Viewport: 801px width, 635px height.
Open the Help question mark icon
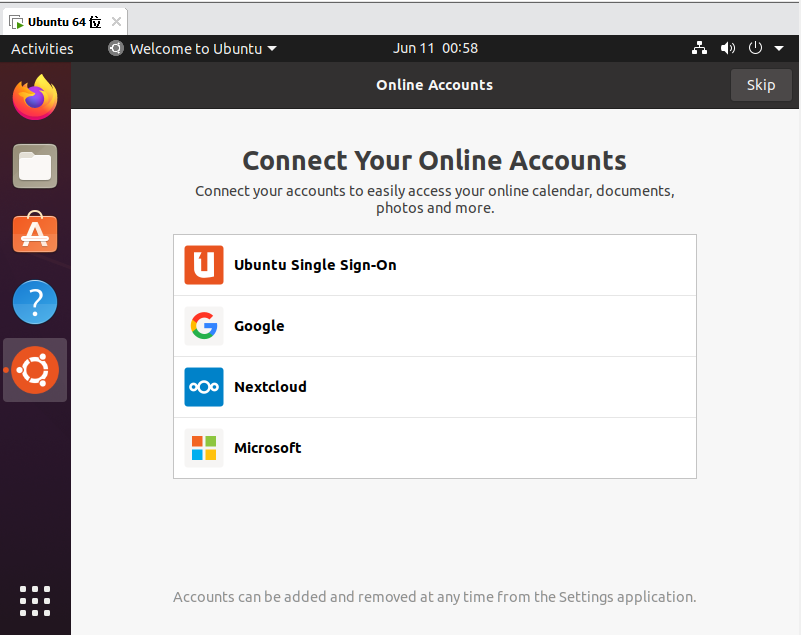pyautogui.click(x=35, y=301)
